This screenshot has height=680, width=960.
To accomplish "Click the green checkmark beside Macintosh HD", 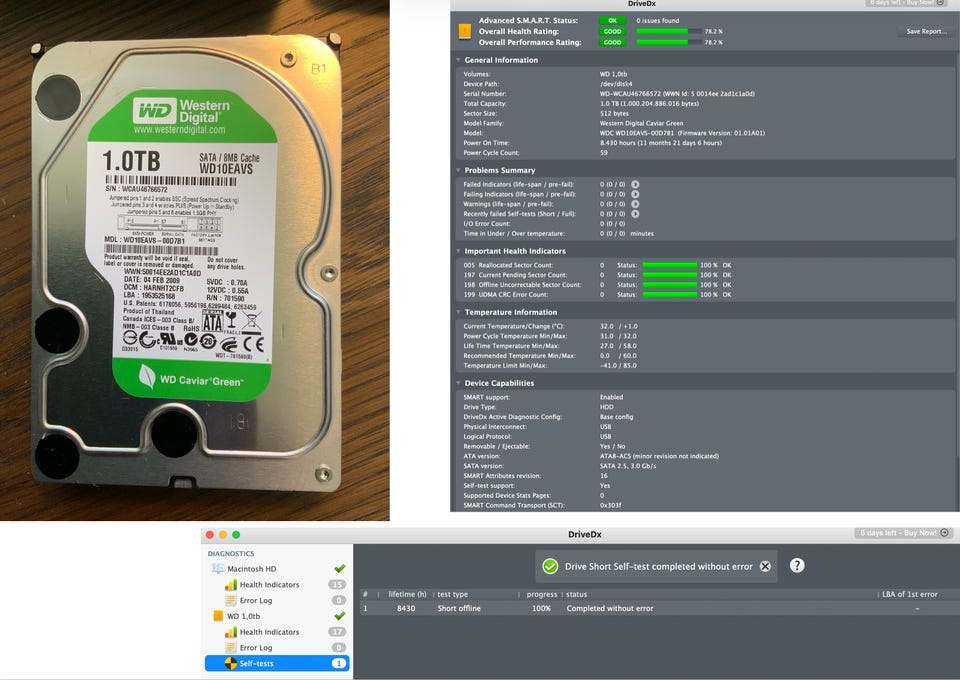I will coord(340,569).
